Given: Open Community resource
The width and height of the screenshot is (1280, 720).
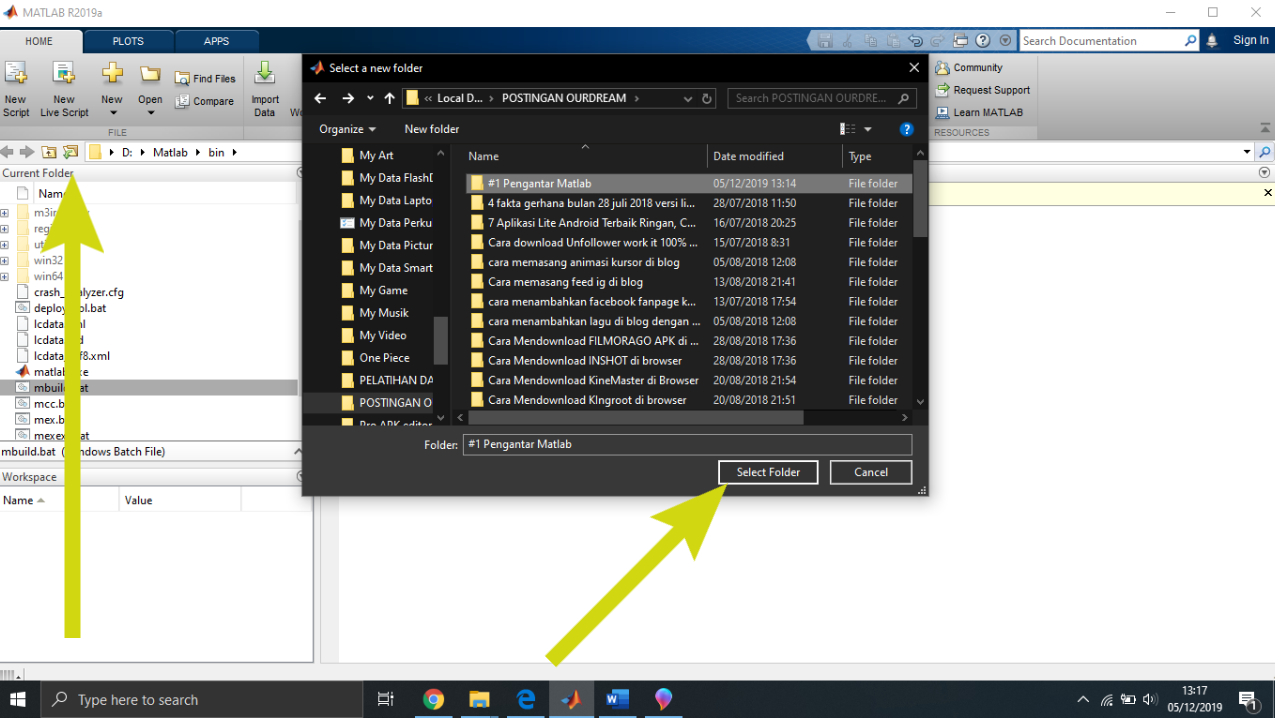Looking at the screenshot, I should pos(968,68).
